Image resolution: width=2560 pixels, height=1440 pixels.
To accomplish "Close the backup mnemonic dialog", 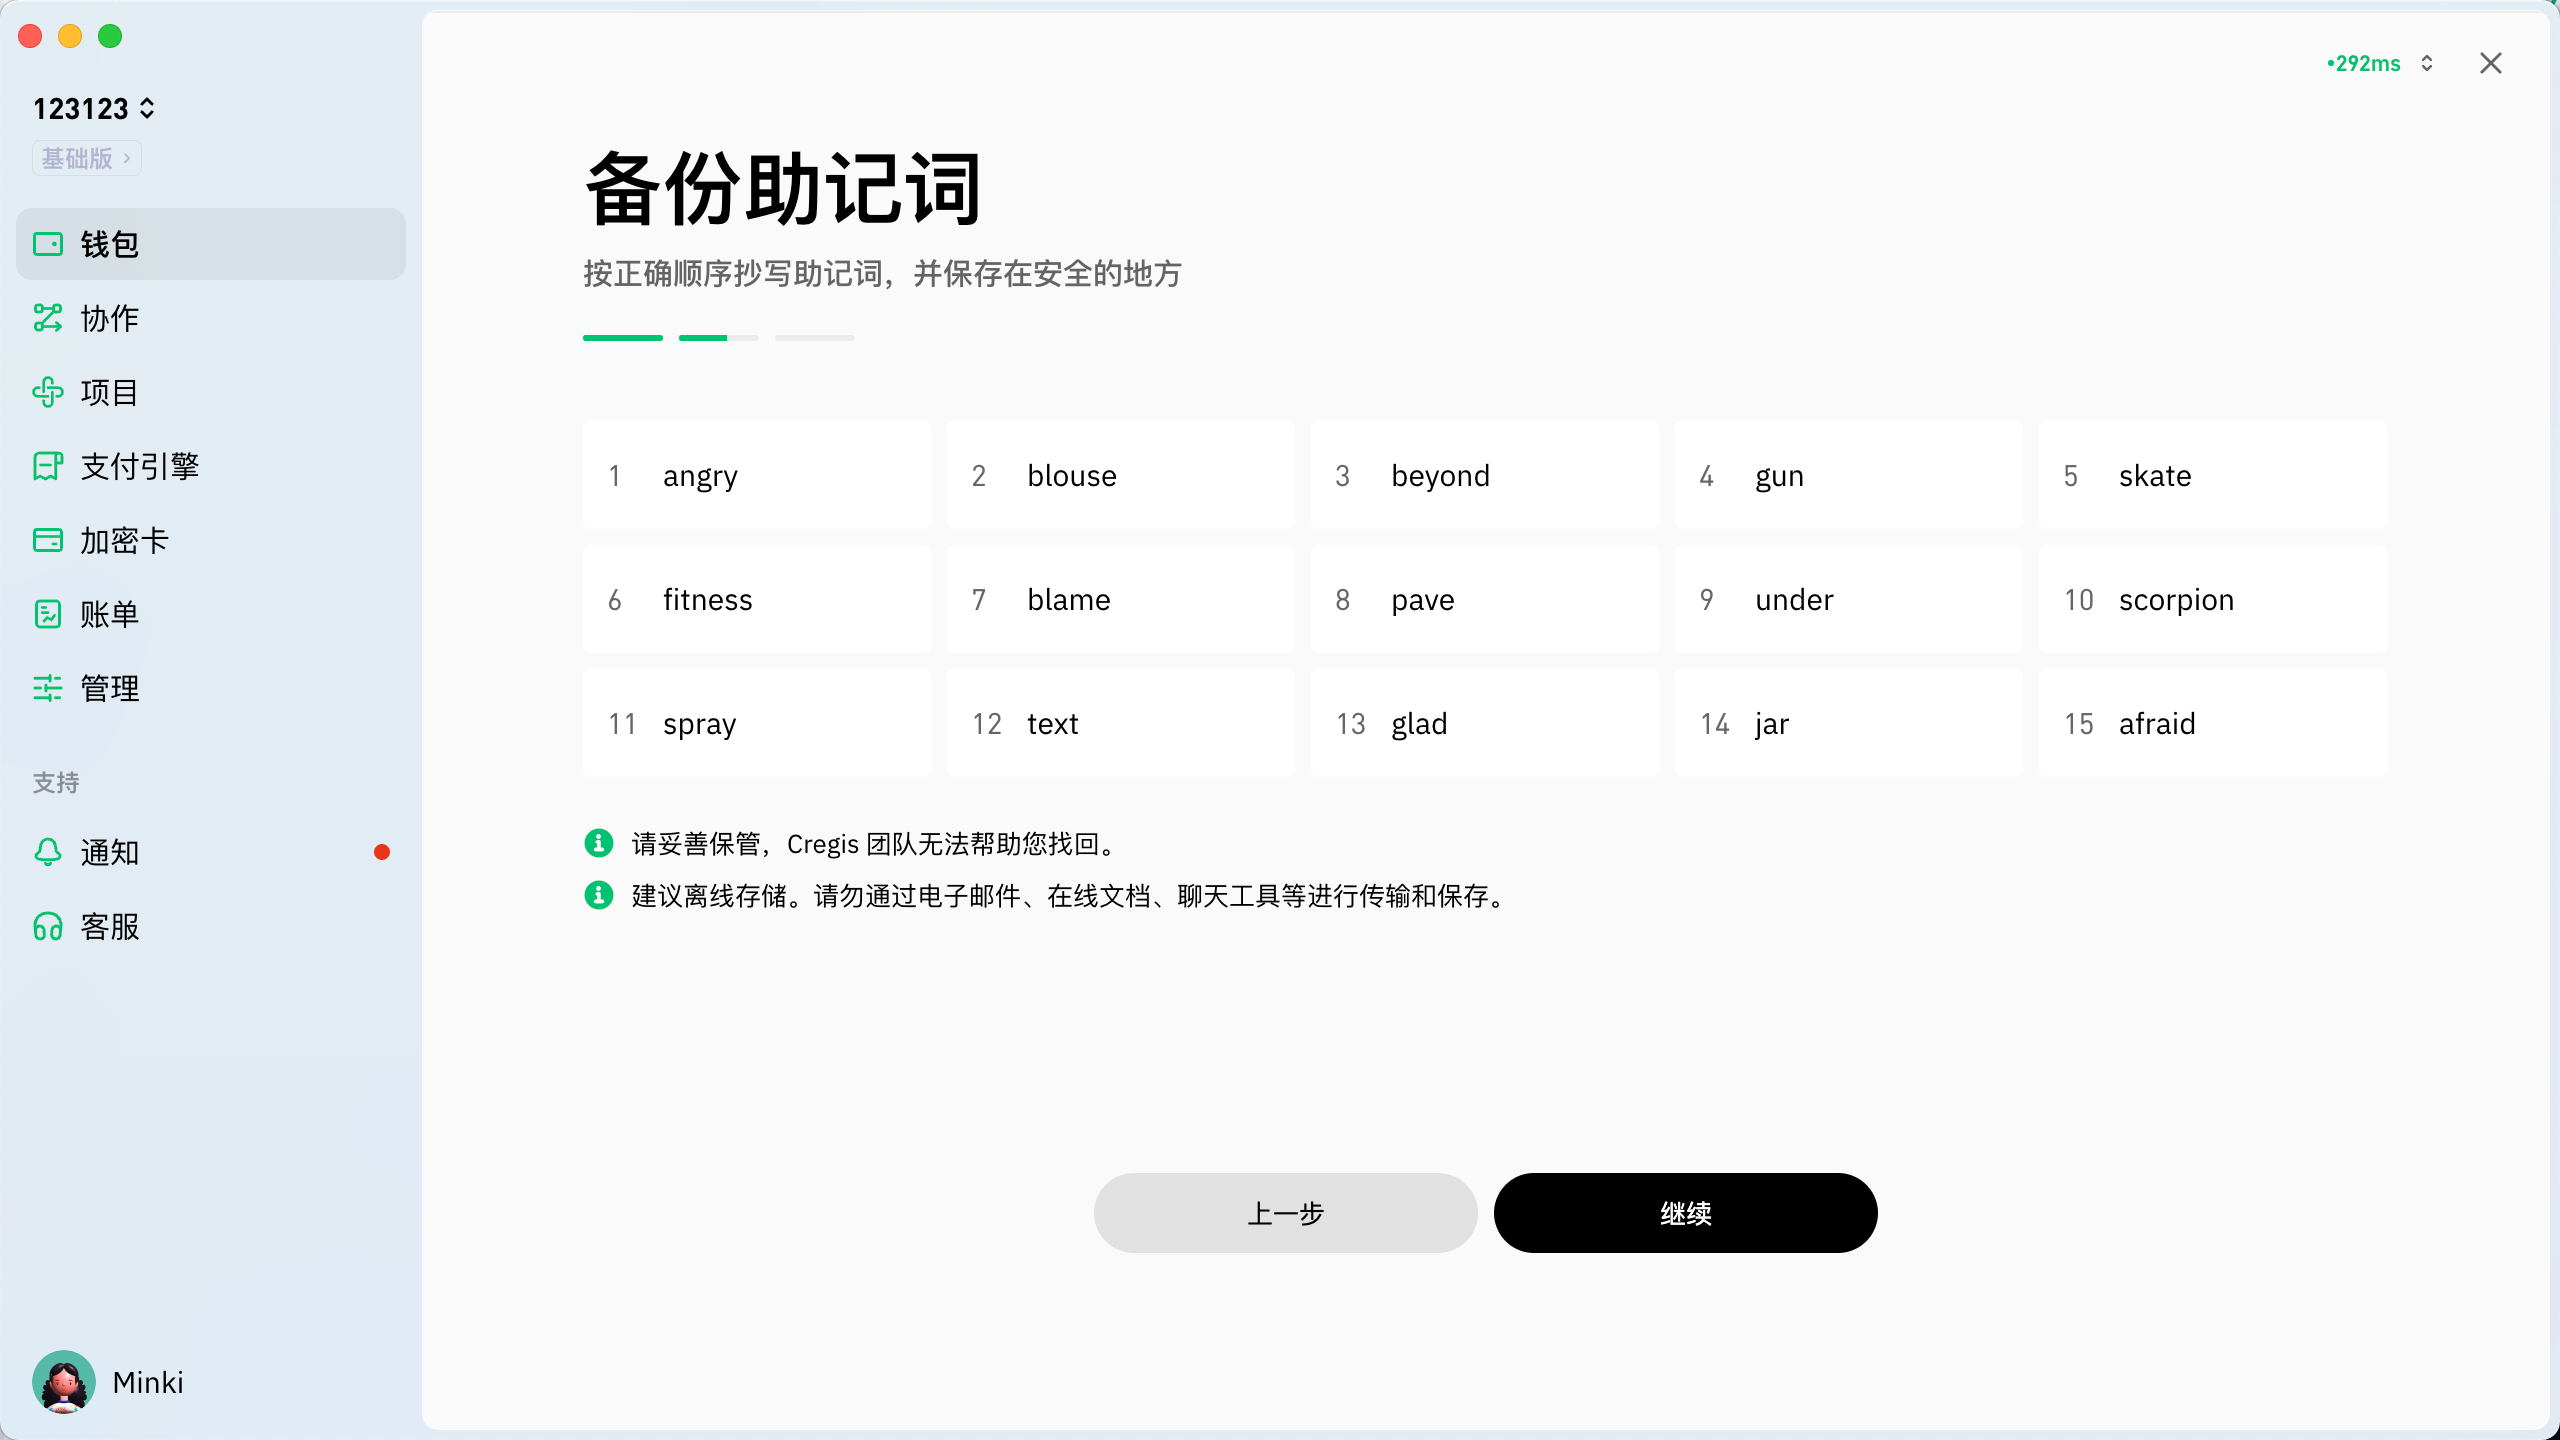I will [2490, 63].
